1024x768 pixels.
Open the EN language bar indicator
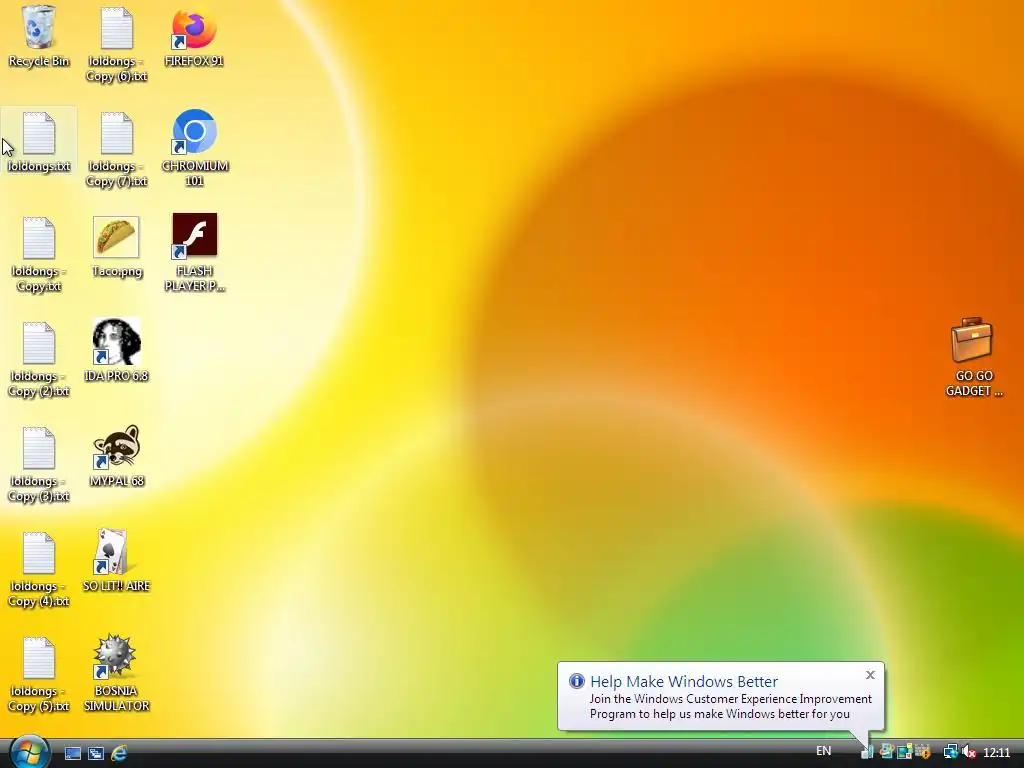pyautogui.click(x=824, y=751)
